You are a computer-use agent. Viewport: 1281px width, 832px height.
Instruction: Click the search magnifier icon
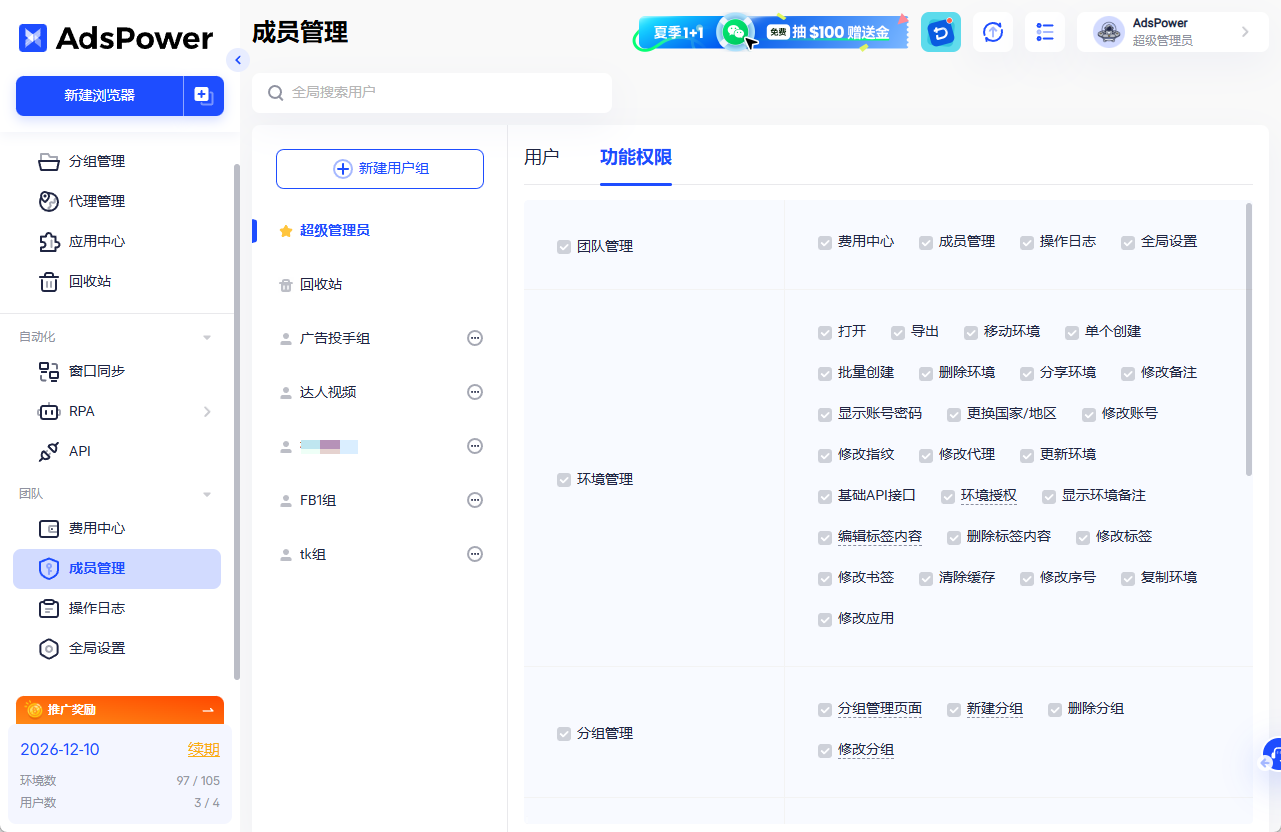pos(276,93)
